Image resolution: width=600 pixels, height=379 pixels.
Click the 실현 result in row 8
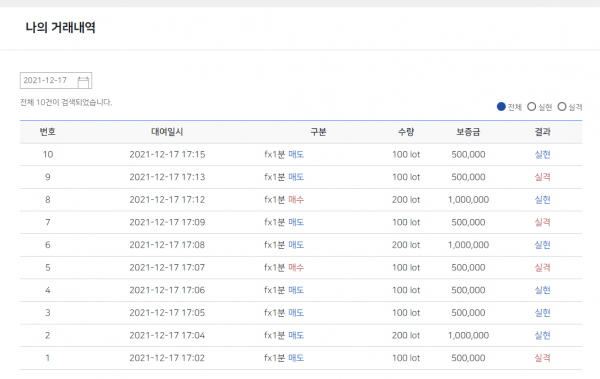543,199
